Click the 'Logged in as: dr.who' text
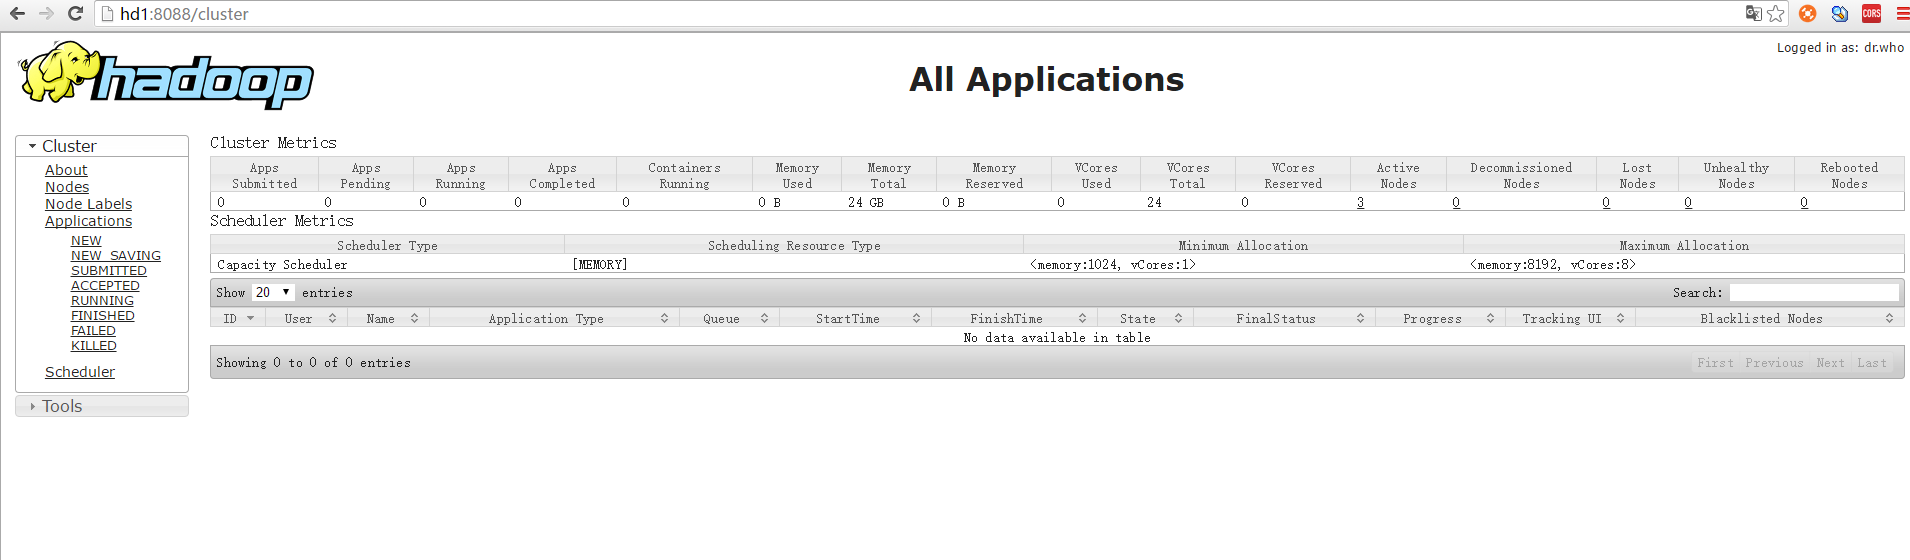The image size is (1910, 560). pyautogui.click(x=1840, y=47)
